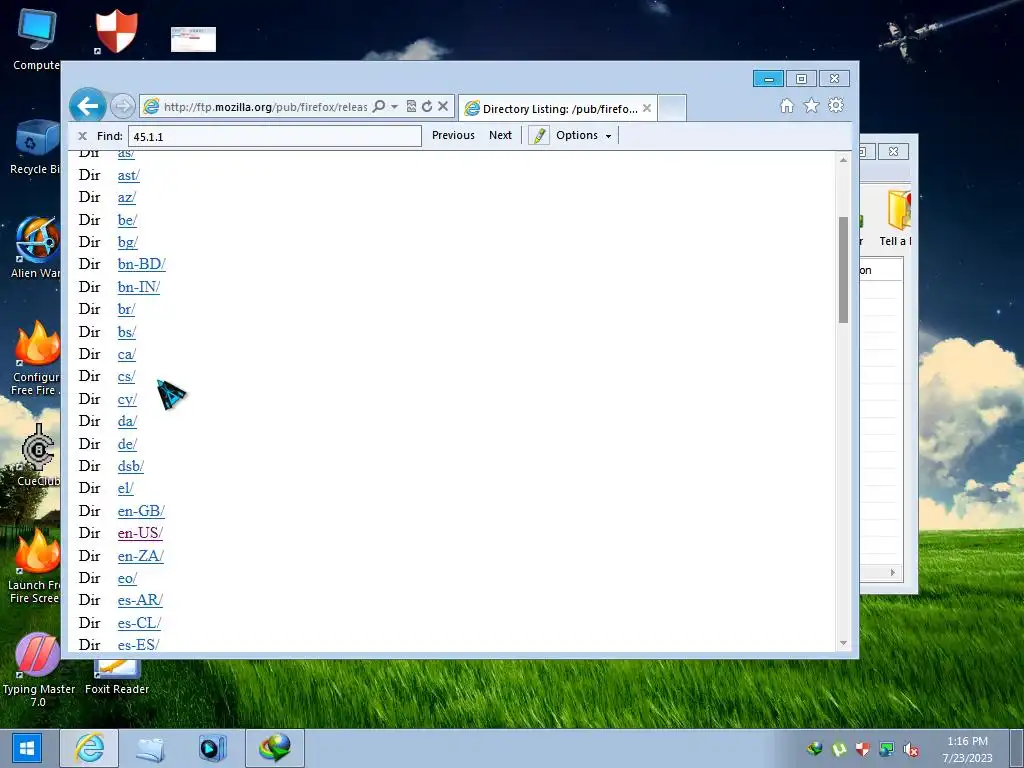Click the taskbar clock showing 1:16 PM
Screen dimensions: 1024x768
point(967,749)
